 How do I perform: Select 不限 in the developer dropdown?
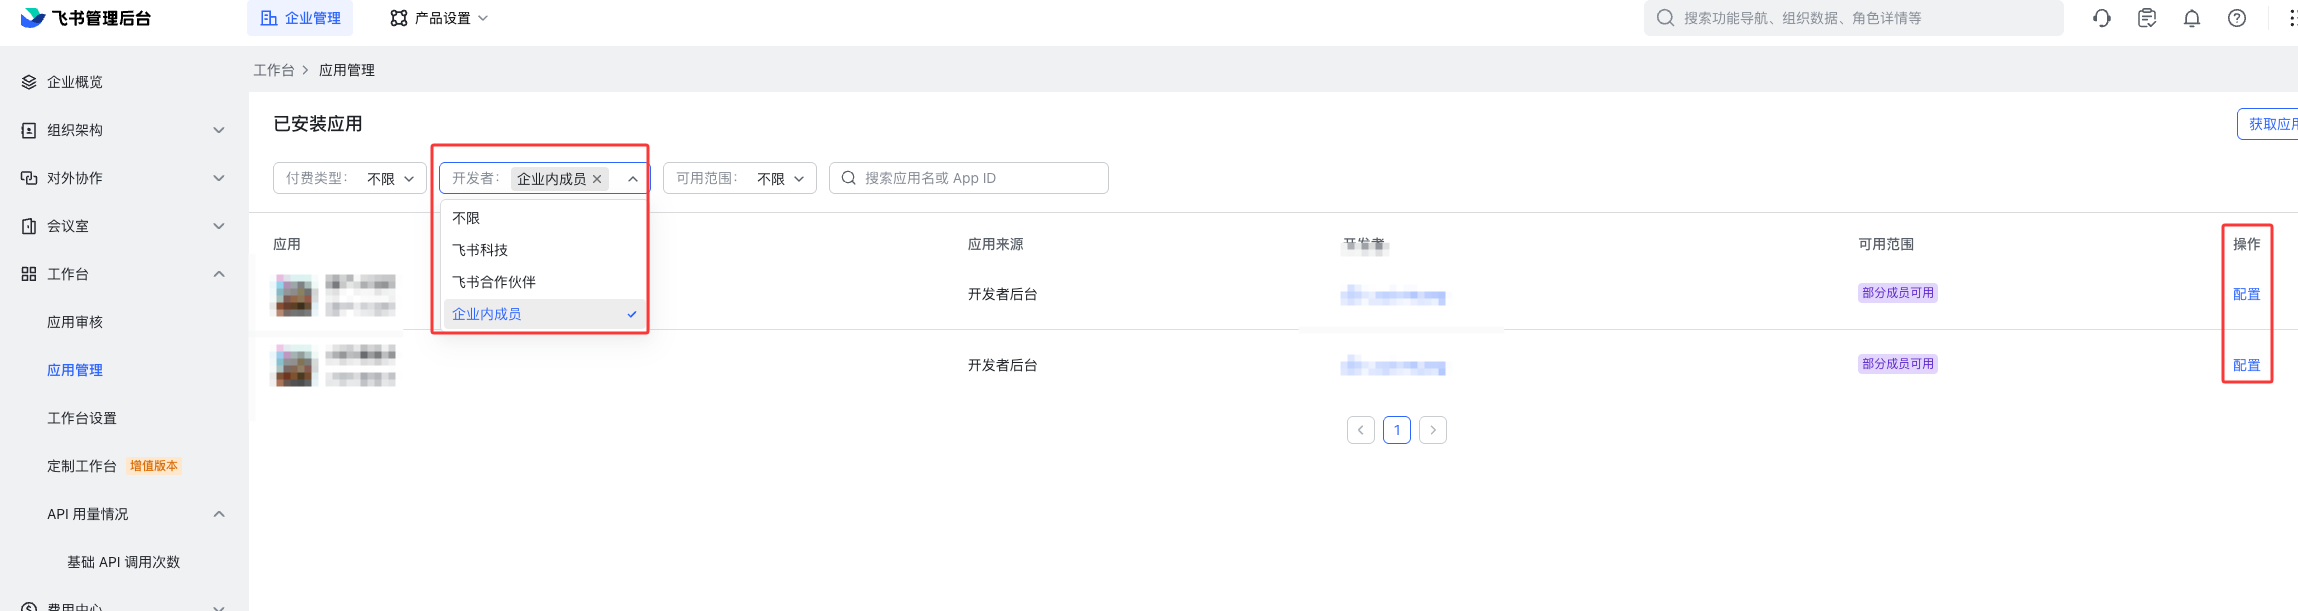tap(466, 218)
